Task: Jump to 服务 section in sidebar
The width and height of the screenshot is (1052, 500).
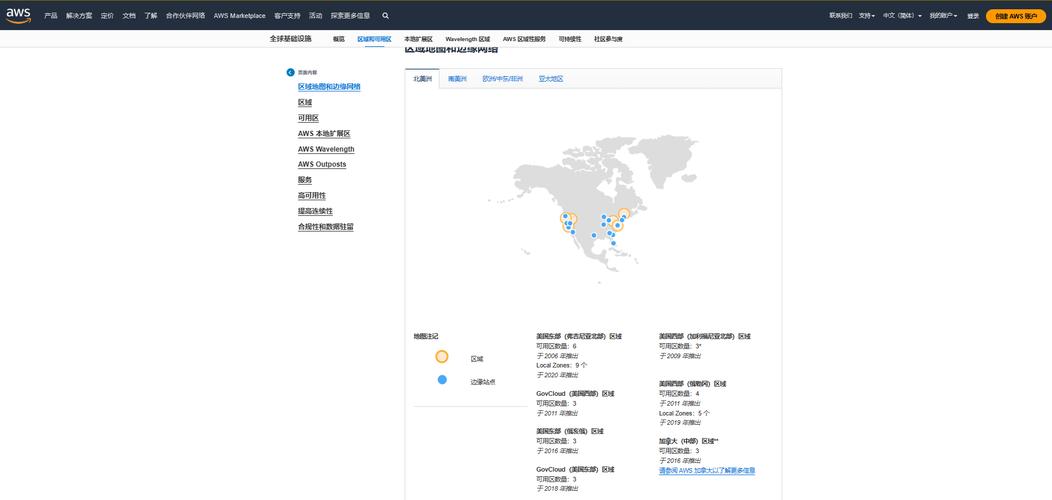Action: [x=305, y=180]
